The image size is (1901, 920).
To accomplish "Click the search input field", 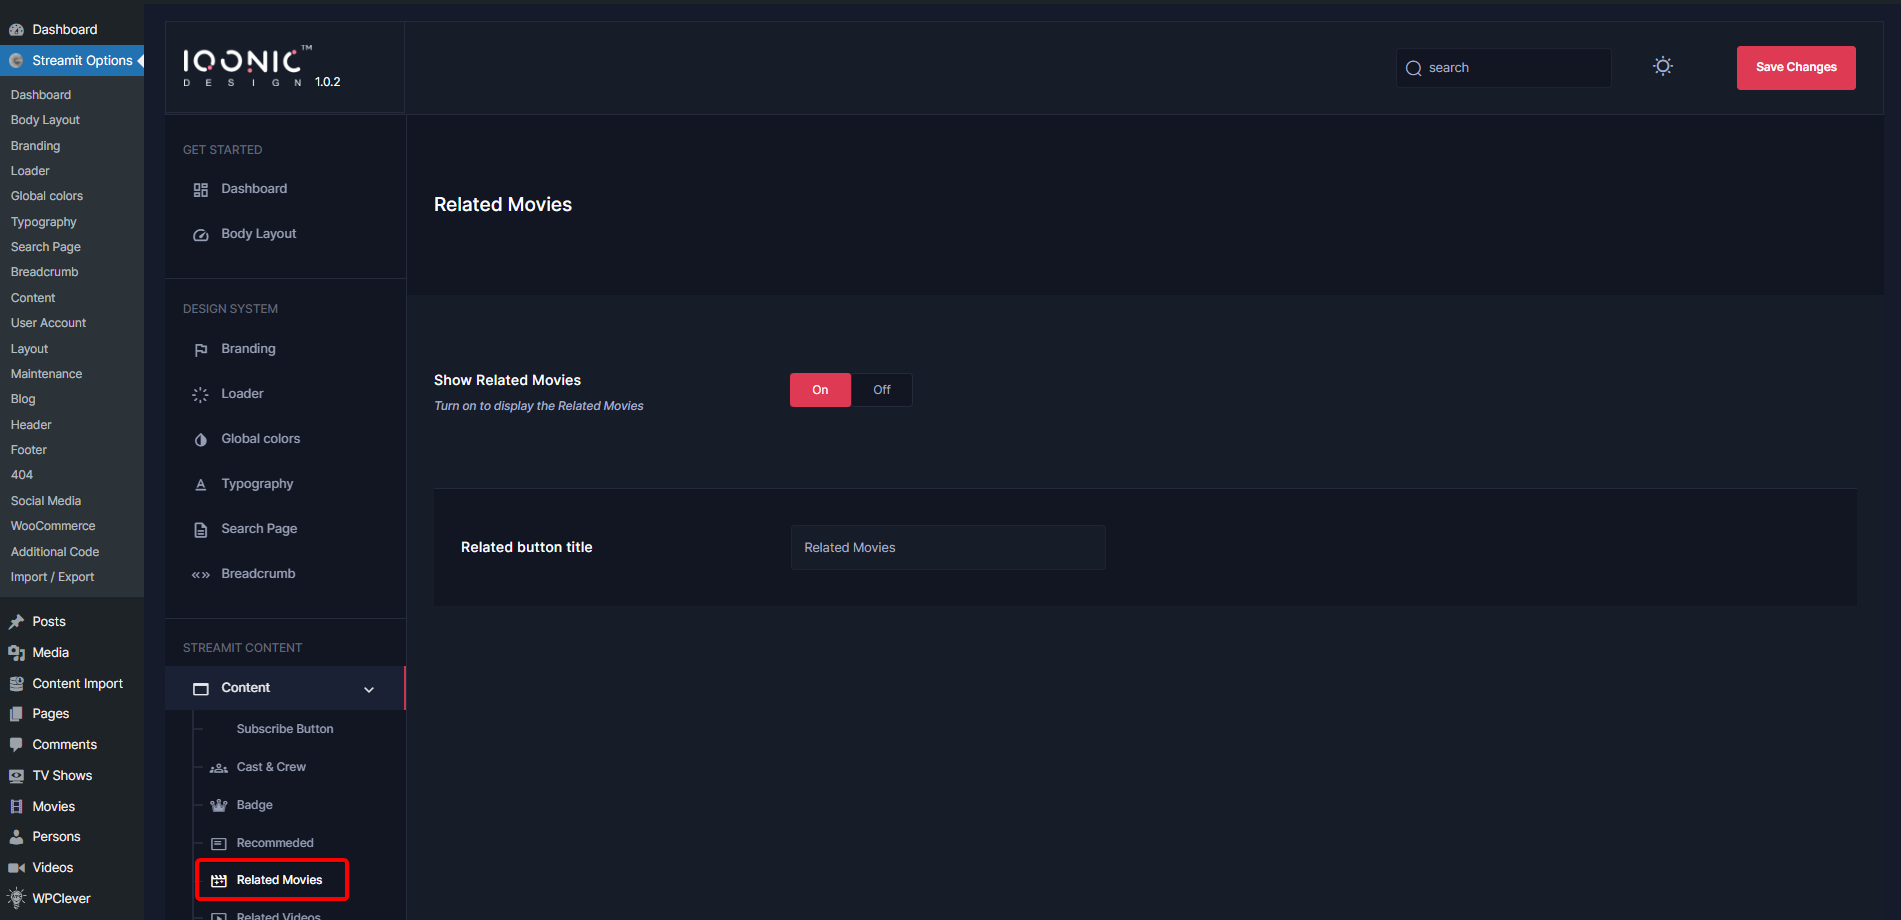I will (x=1504, y=68).
